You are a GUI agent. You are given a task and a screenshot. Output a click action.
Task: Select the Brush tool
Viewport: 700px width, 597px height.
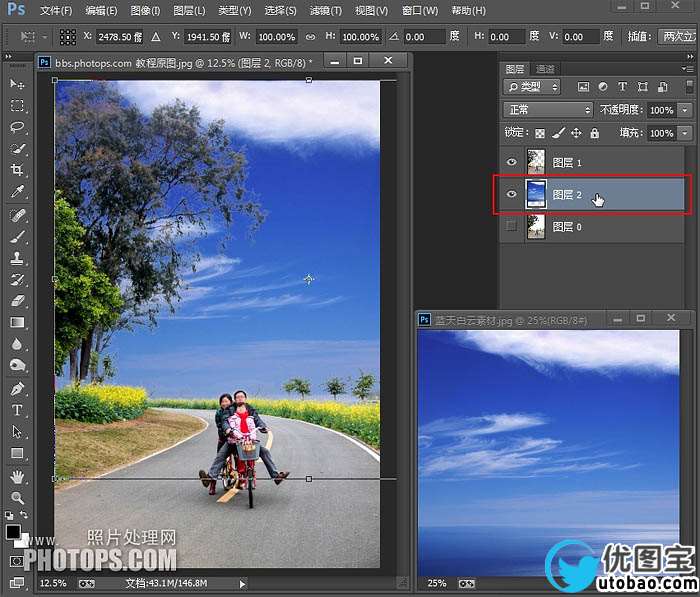[x=17, y=237]
